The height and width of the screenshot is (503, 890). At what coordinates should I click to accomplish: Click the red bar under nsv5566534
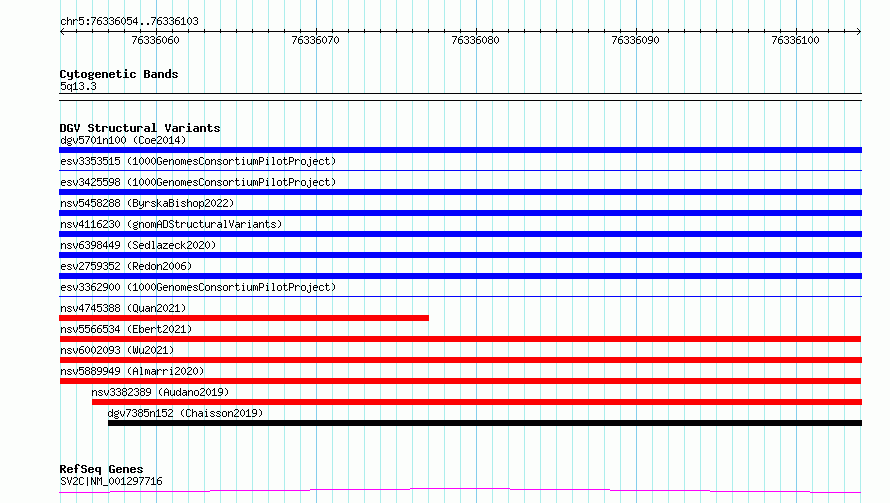tap(460, 339)
